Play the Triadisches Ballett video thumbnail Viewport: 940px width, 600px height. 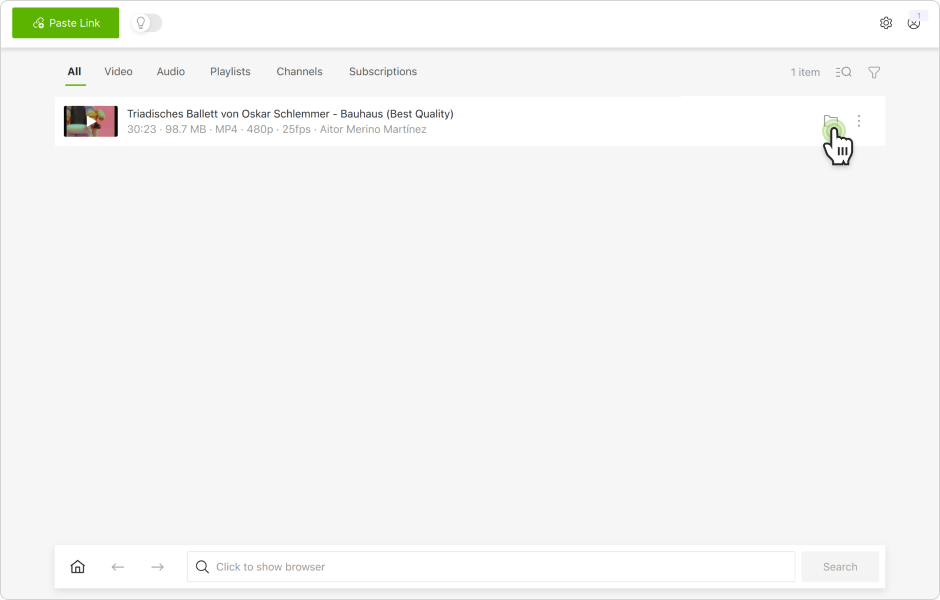click(91, 121)
